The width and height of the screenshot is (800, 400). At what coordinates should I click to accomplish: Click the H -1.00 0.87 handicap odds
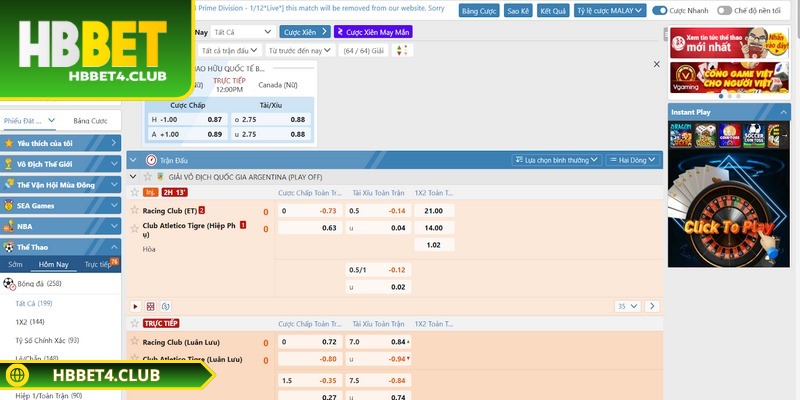coord(187,119)
